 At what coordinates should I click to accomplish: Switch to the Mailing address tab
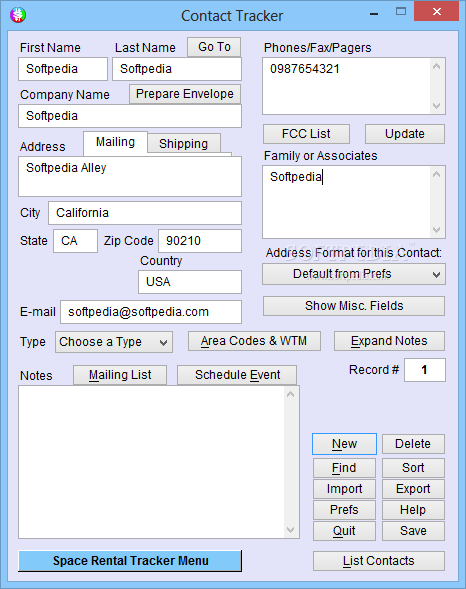point(115,143)
